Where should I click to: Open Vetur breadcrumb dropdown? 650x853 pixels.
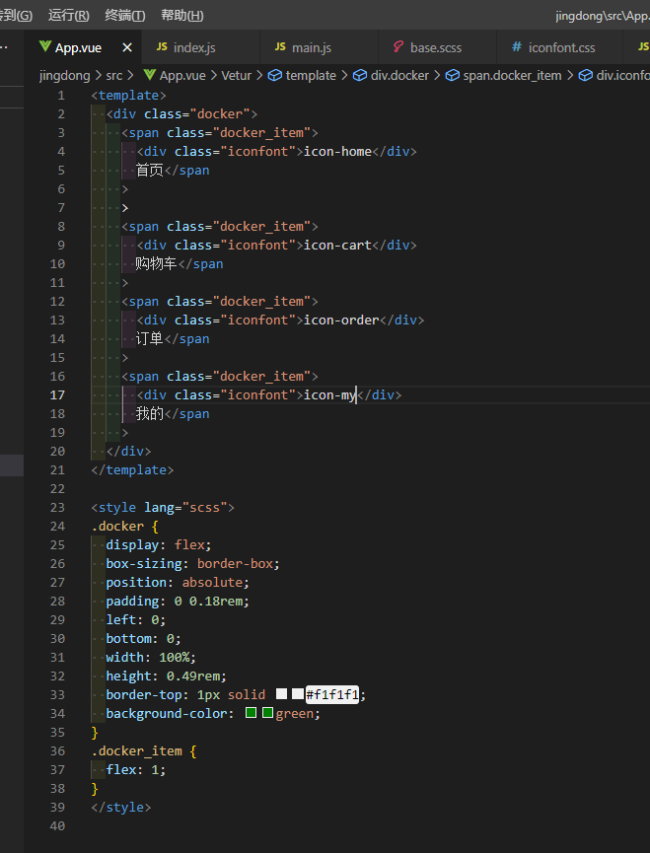[x=236, y=75]
